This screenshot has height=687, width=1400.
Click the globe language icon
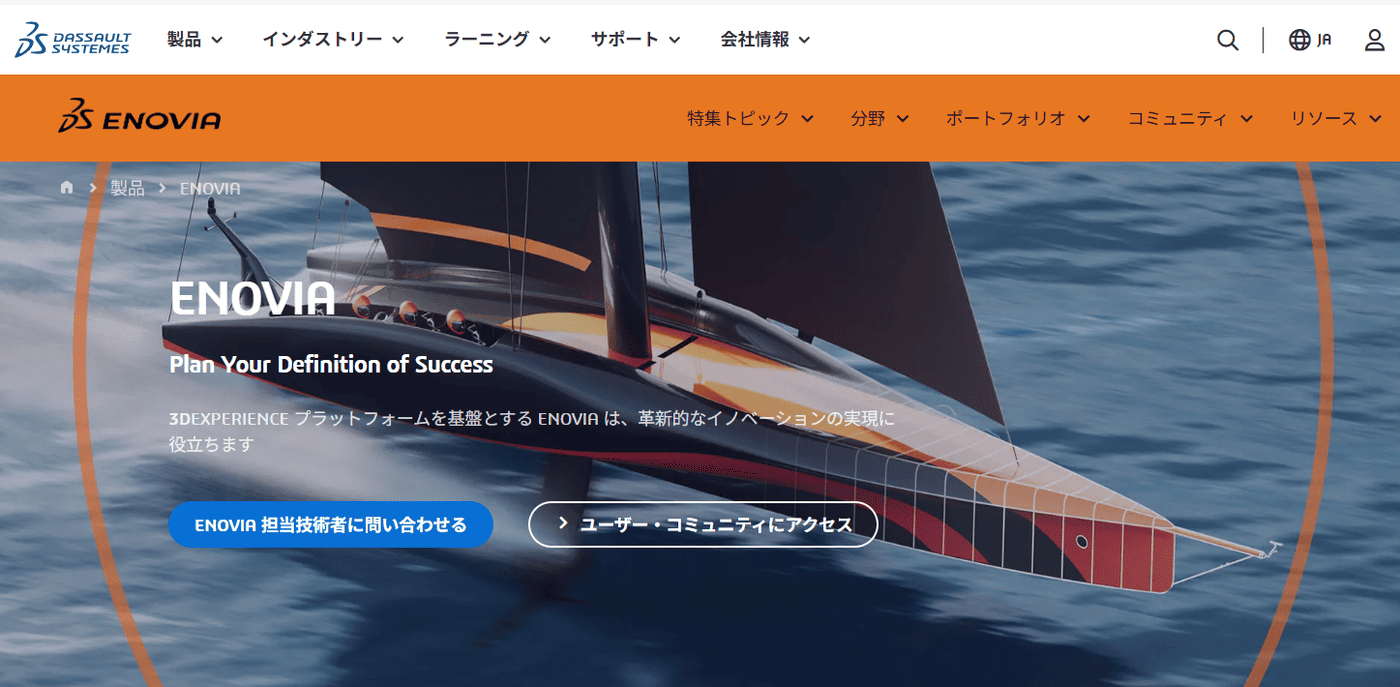pyautogui.click(x=1299, y=40)
